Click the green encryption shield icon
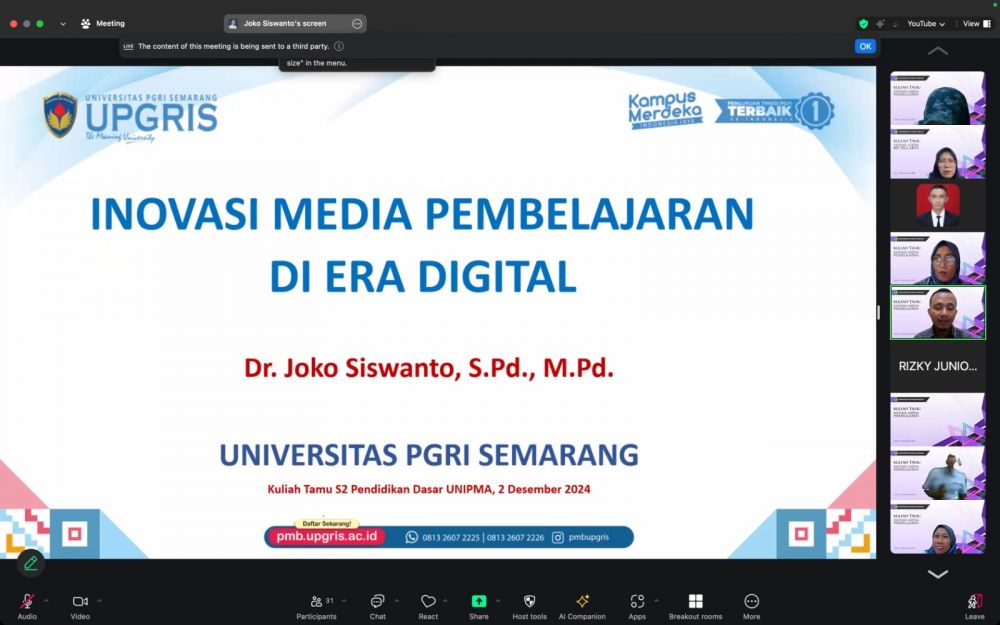Screen dimensions: 1000x625 tap(864, 24)
